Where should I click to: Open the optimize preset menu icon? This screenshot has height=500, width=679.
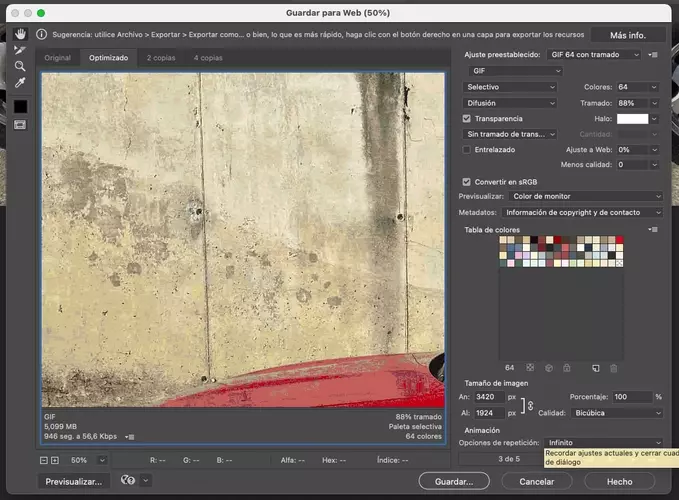653,55
